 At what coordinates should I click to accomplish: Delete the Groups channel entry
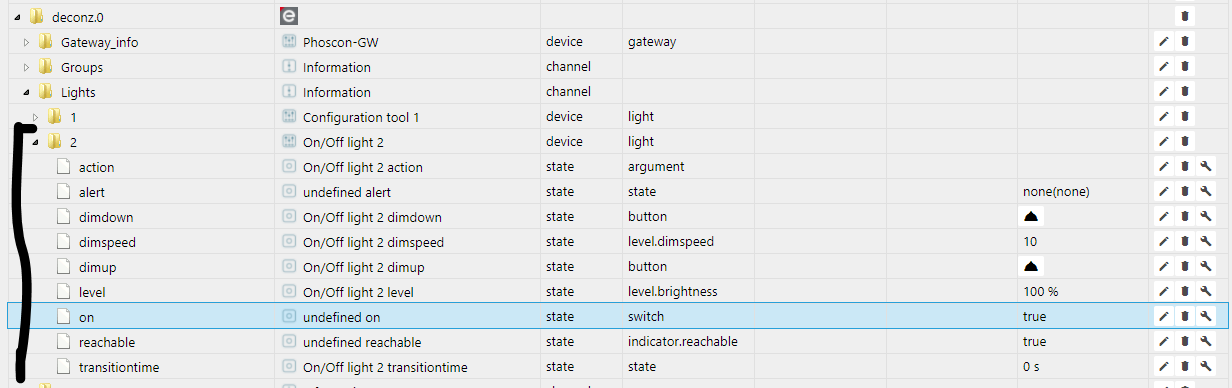[x=1185, y=67]
